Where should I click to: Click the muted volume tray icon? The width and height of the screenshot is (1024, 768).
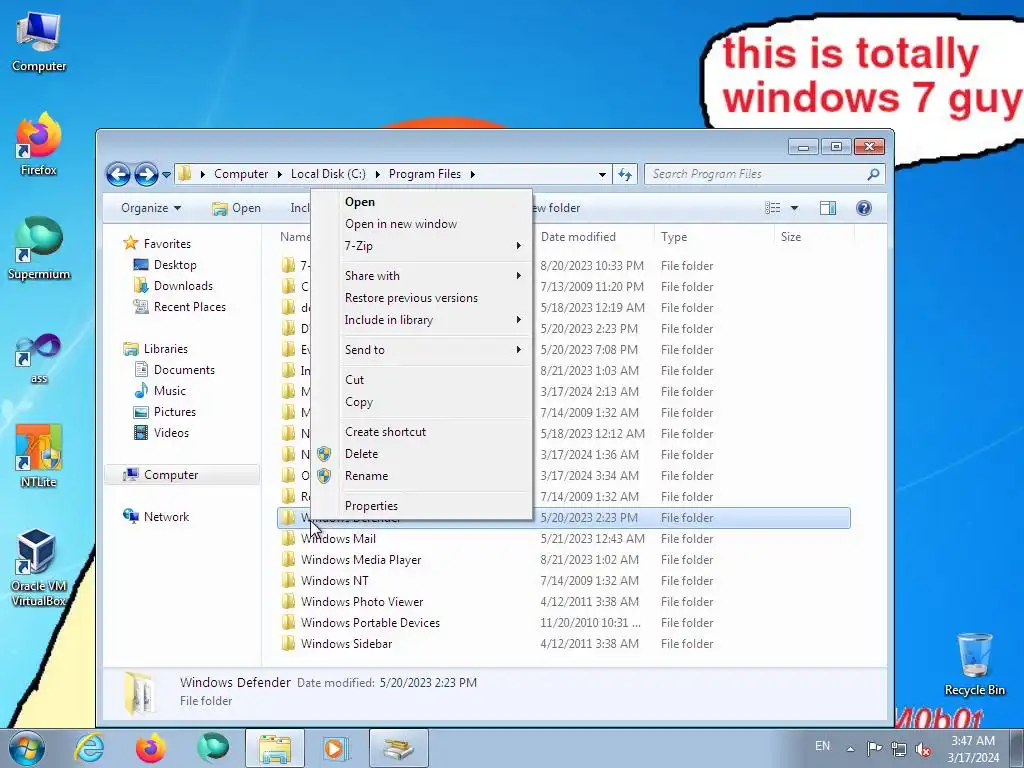click(923, 748)
